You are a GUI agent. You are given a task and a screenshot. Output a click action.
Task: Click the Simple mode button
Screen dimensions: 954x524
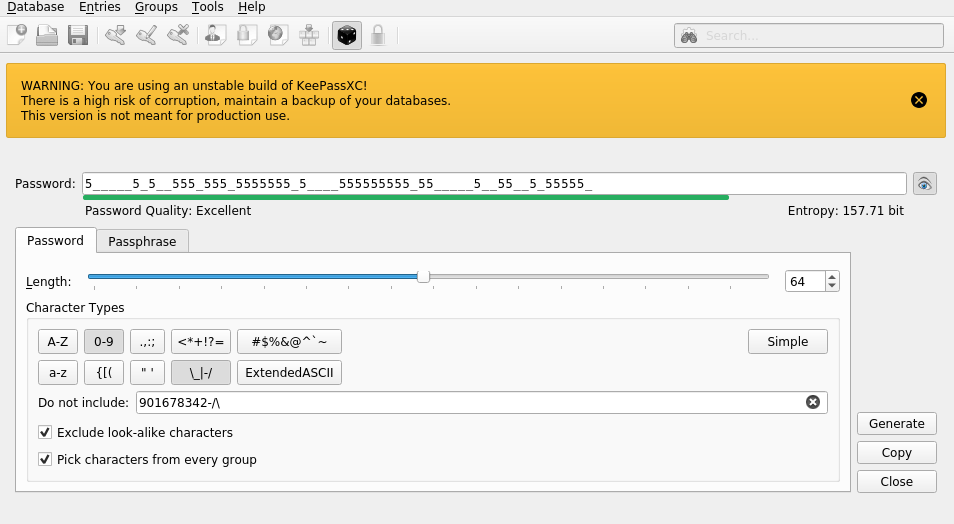787,341
